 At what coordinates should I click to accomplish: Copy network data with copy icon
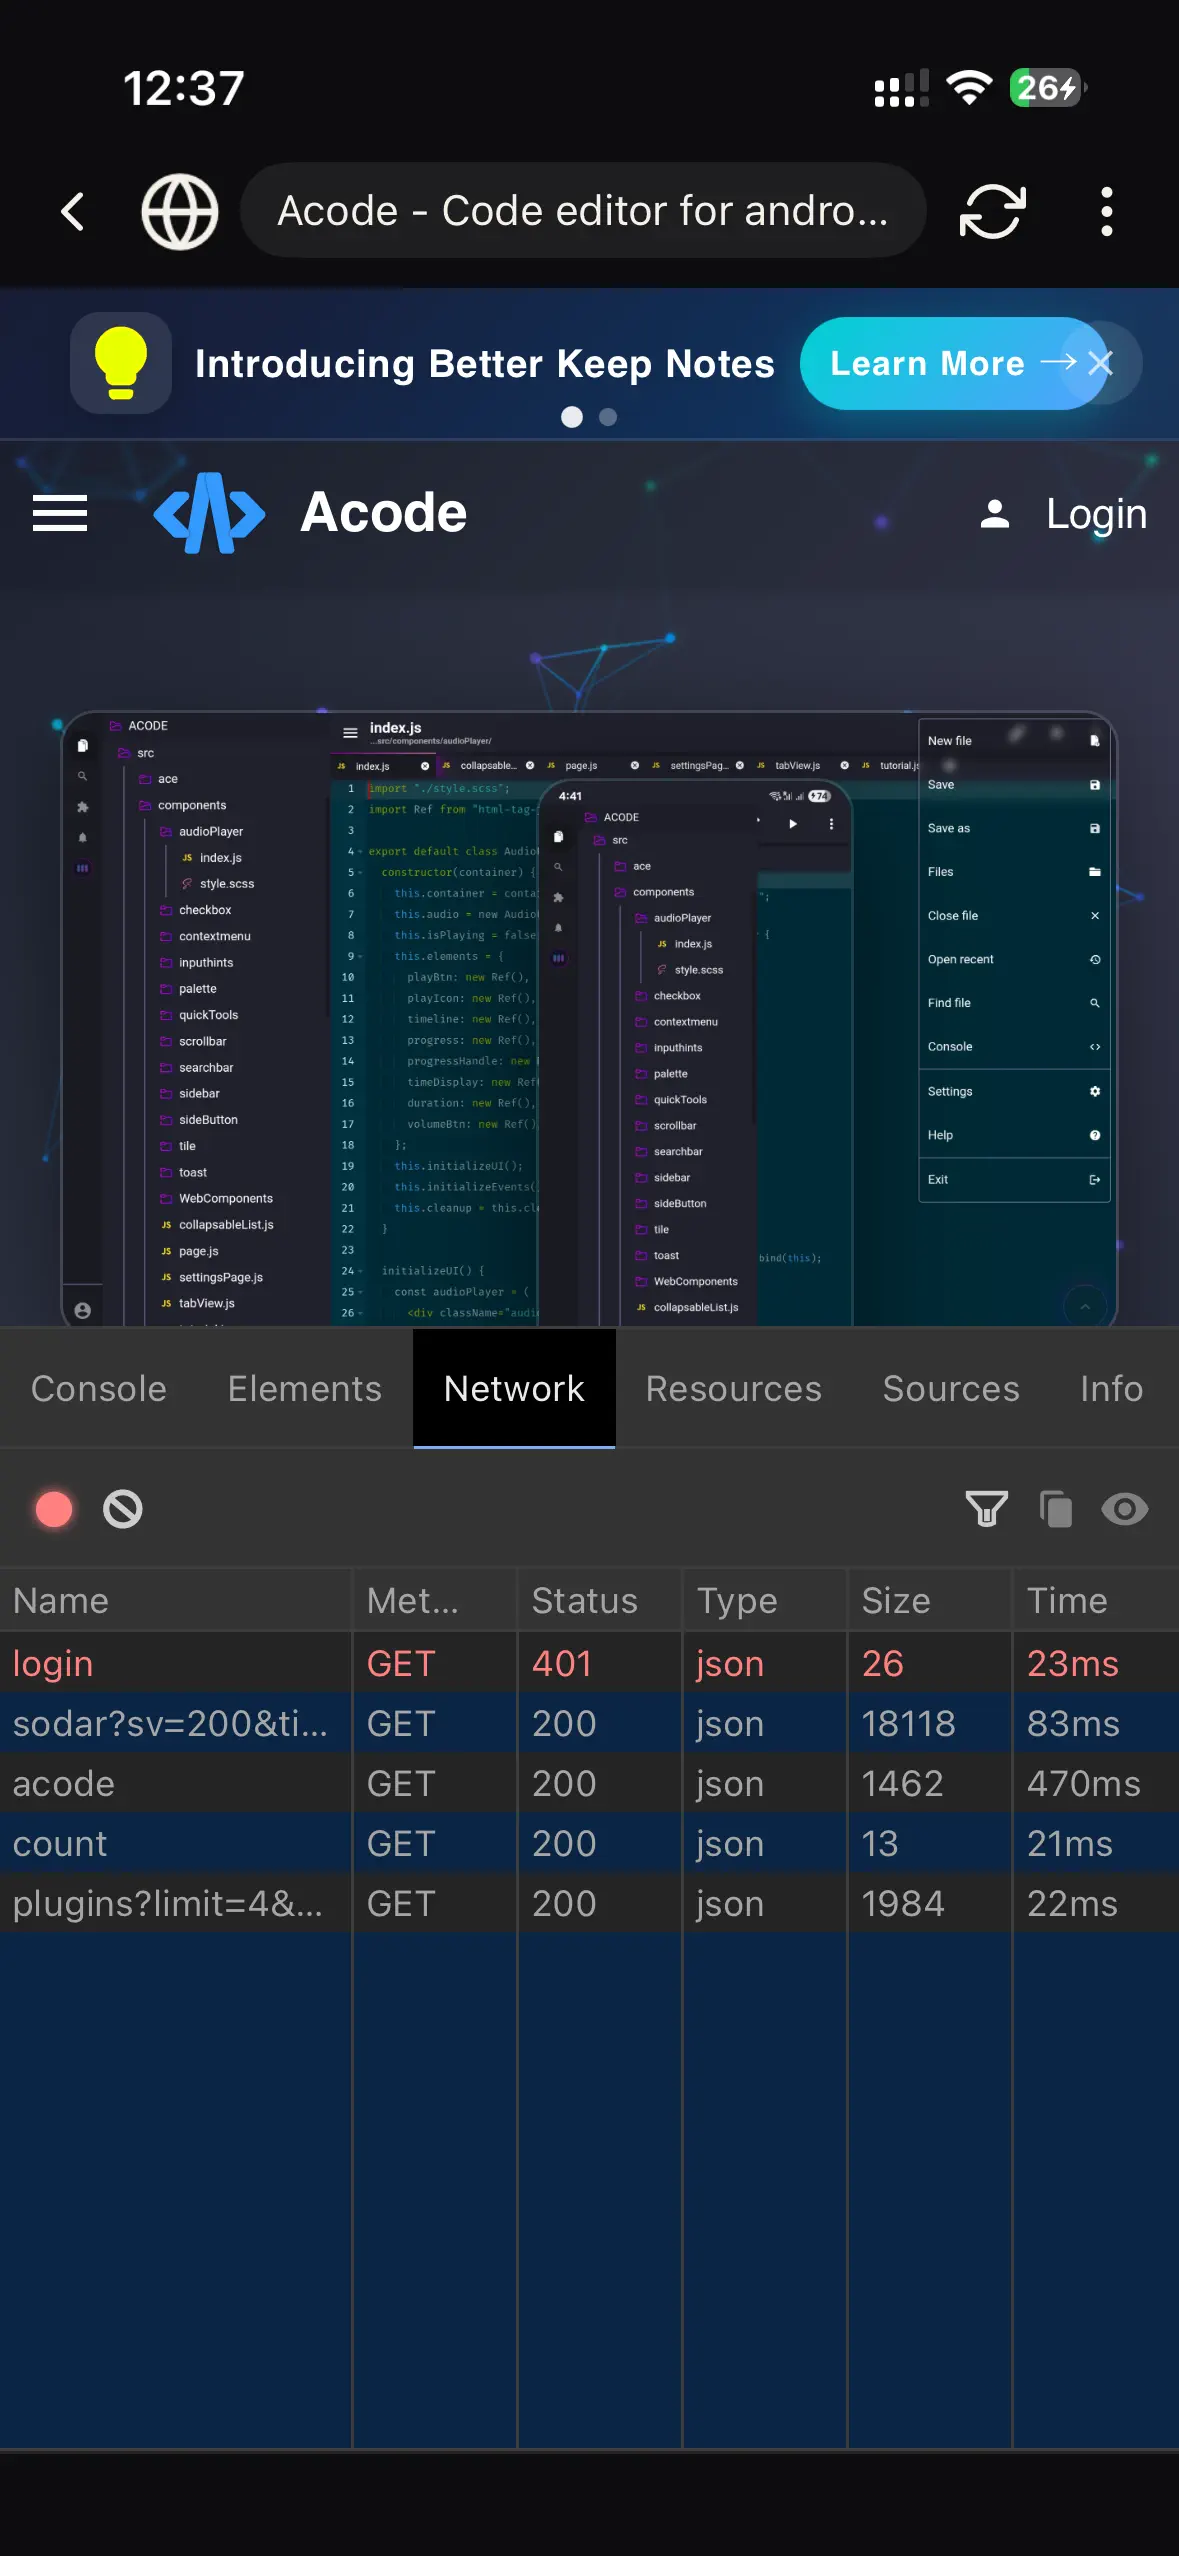1055,1509
